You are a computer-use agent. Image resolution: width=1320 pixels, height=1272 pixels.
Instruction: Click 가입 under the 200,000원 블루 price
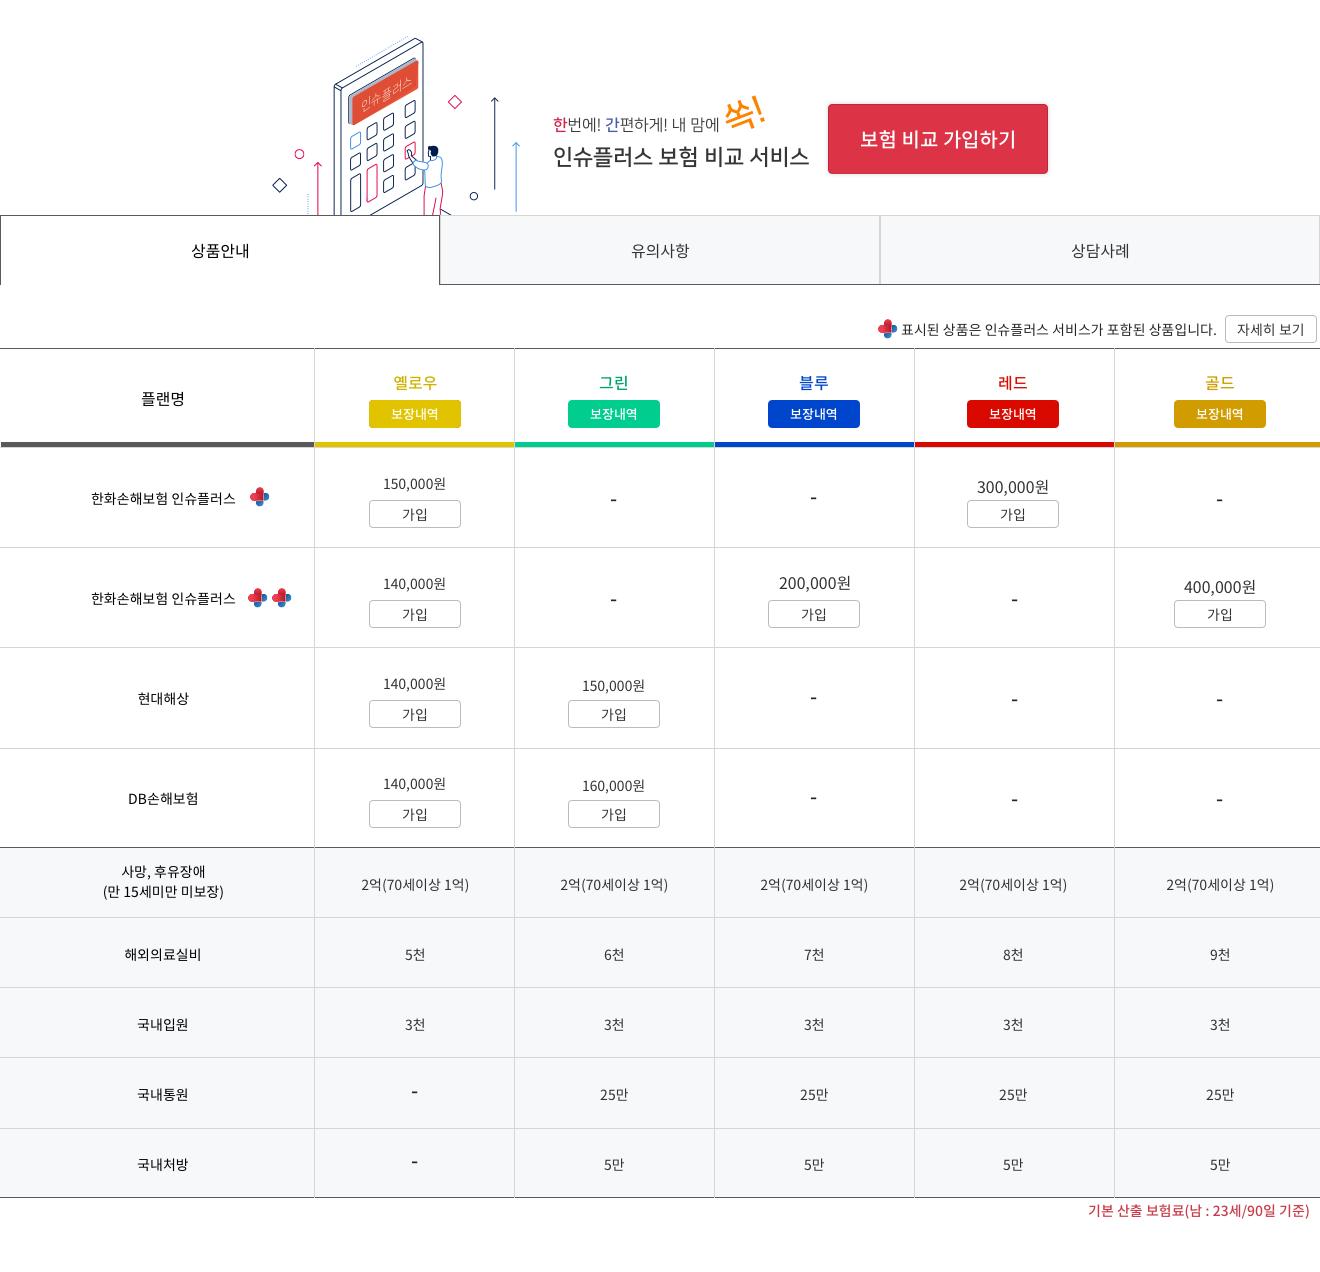[814, 614]
